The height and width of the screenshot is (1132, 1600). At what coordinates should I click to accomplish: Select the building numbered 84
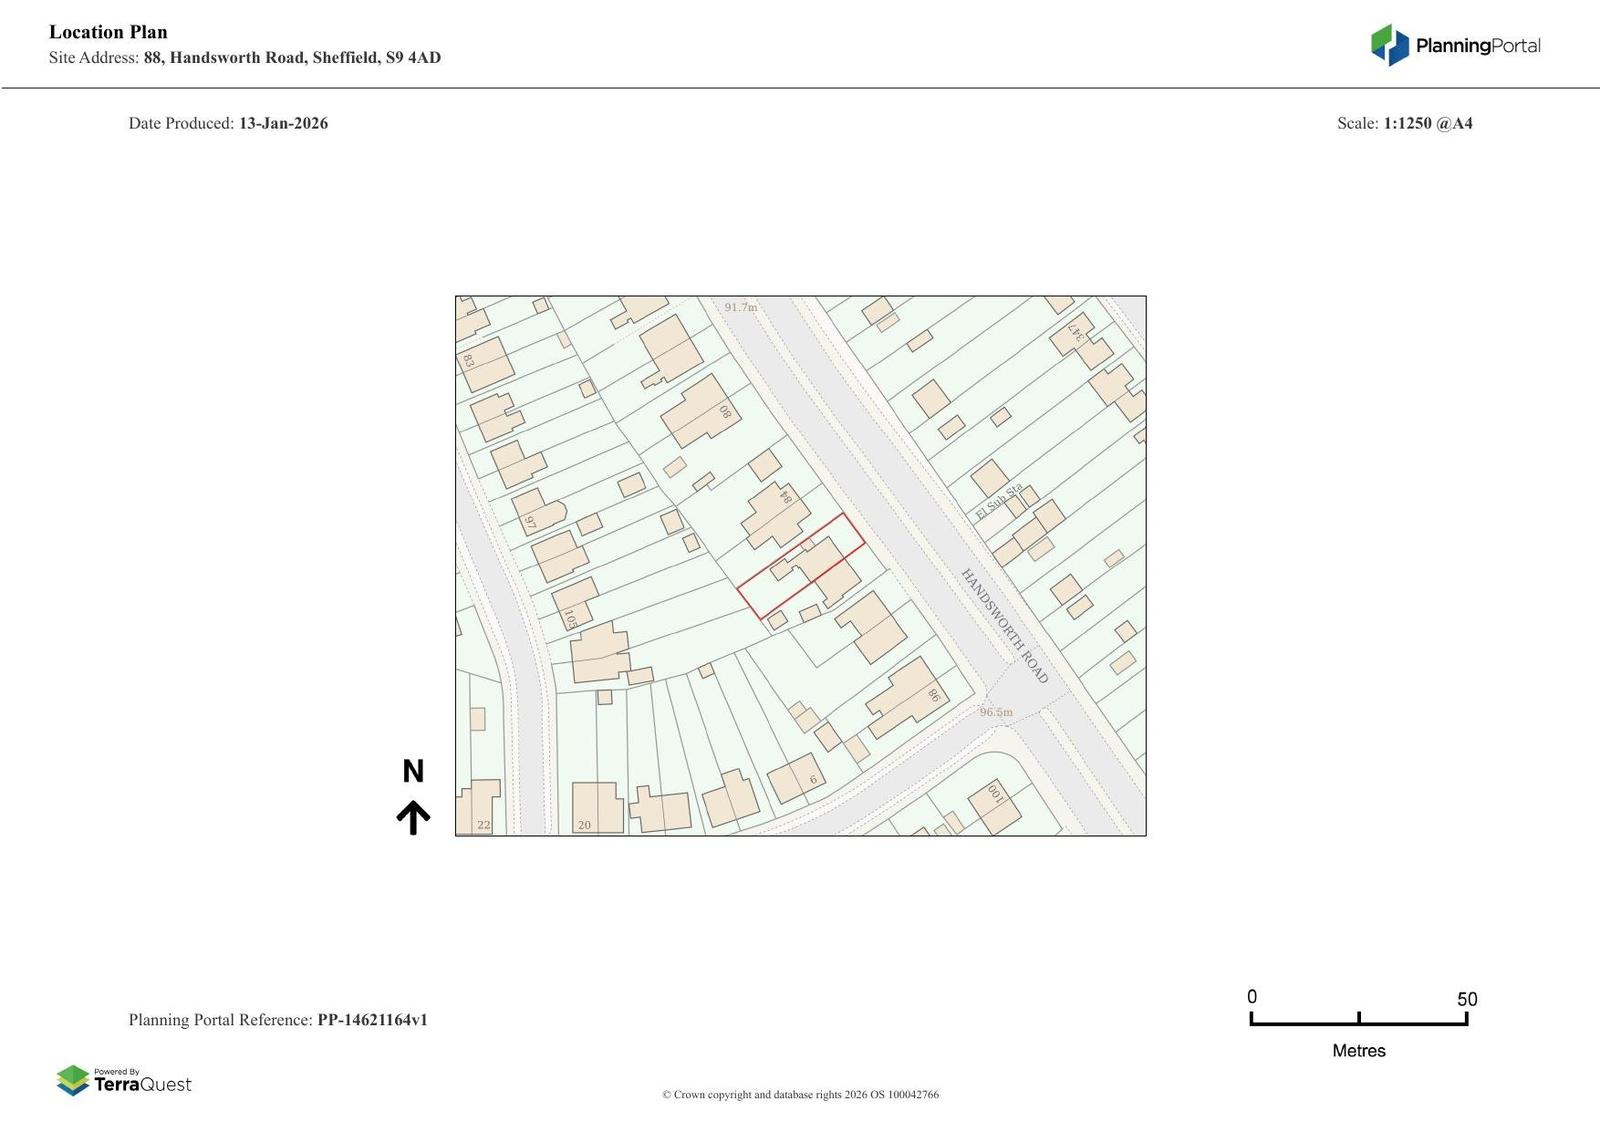[x=774, y=514]
